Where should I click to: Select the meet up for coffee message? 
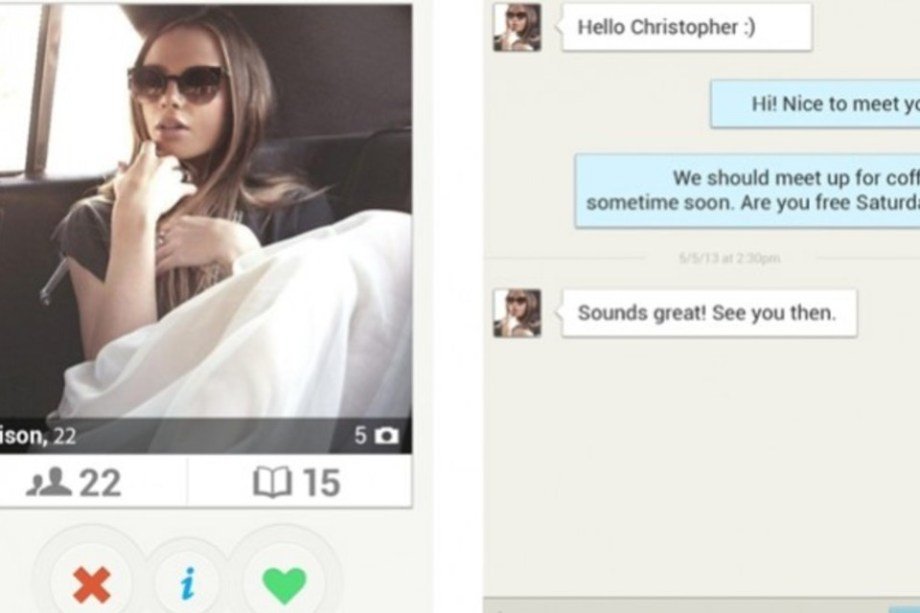click(x=748, y=191)
